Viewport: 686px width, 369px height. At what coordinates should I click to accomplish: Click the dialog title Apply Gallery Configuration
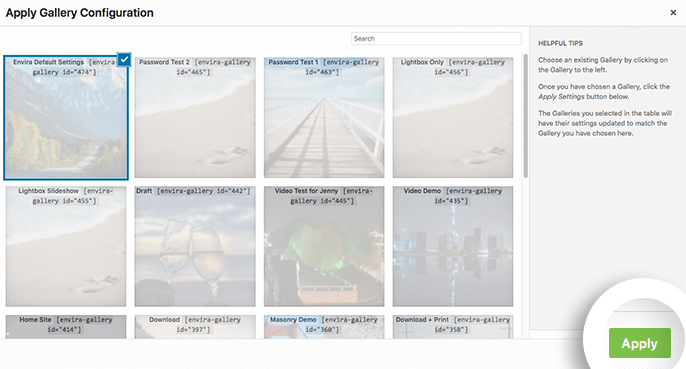tap(80, 13)
